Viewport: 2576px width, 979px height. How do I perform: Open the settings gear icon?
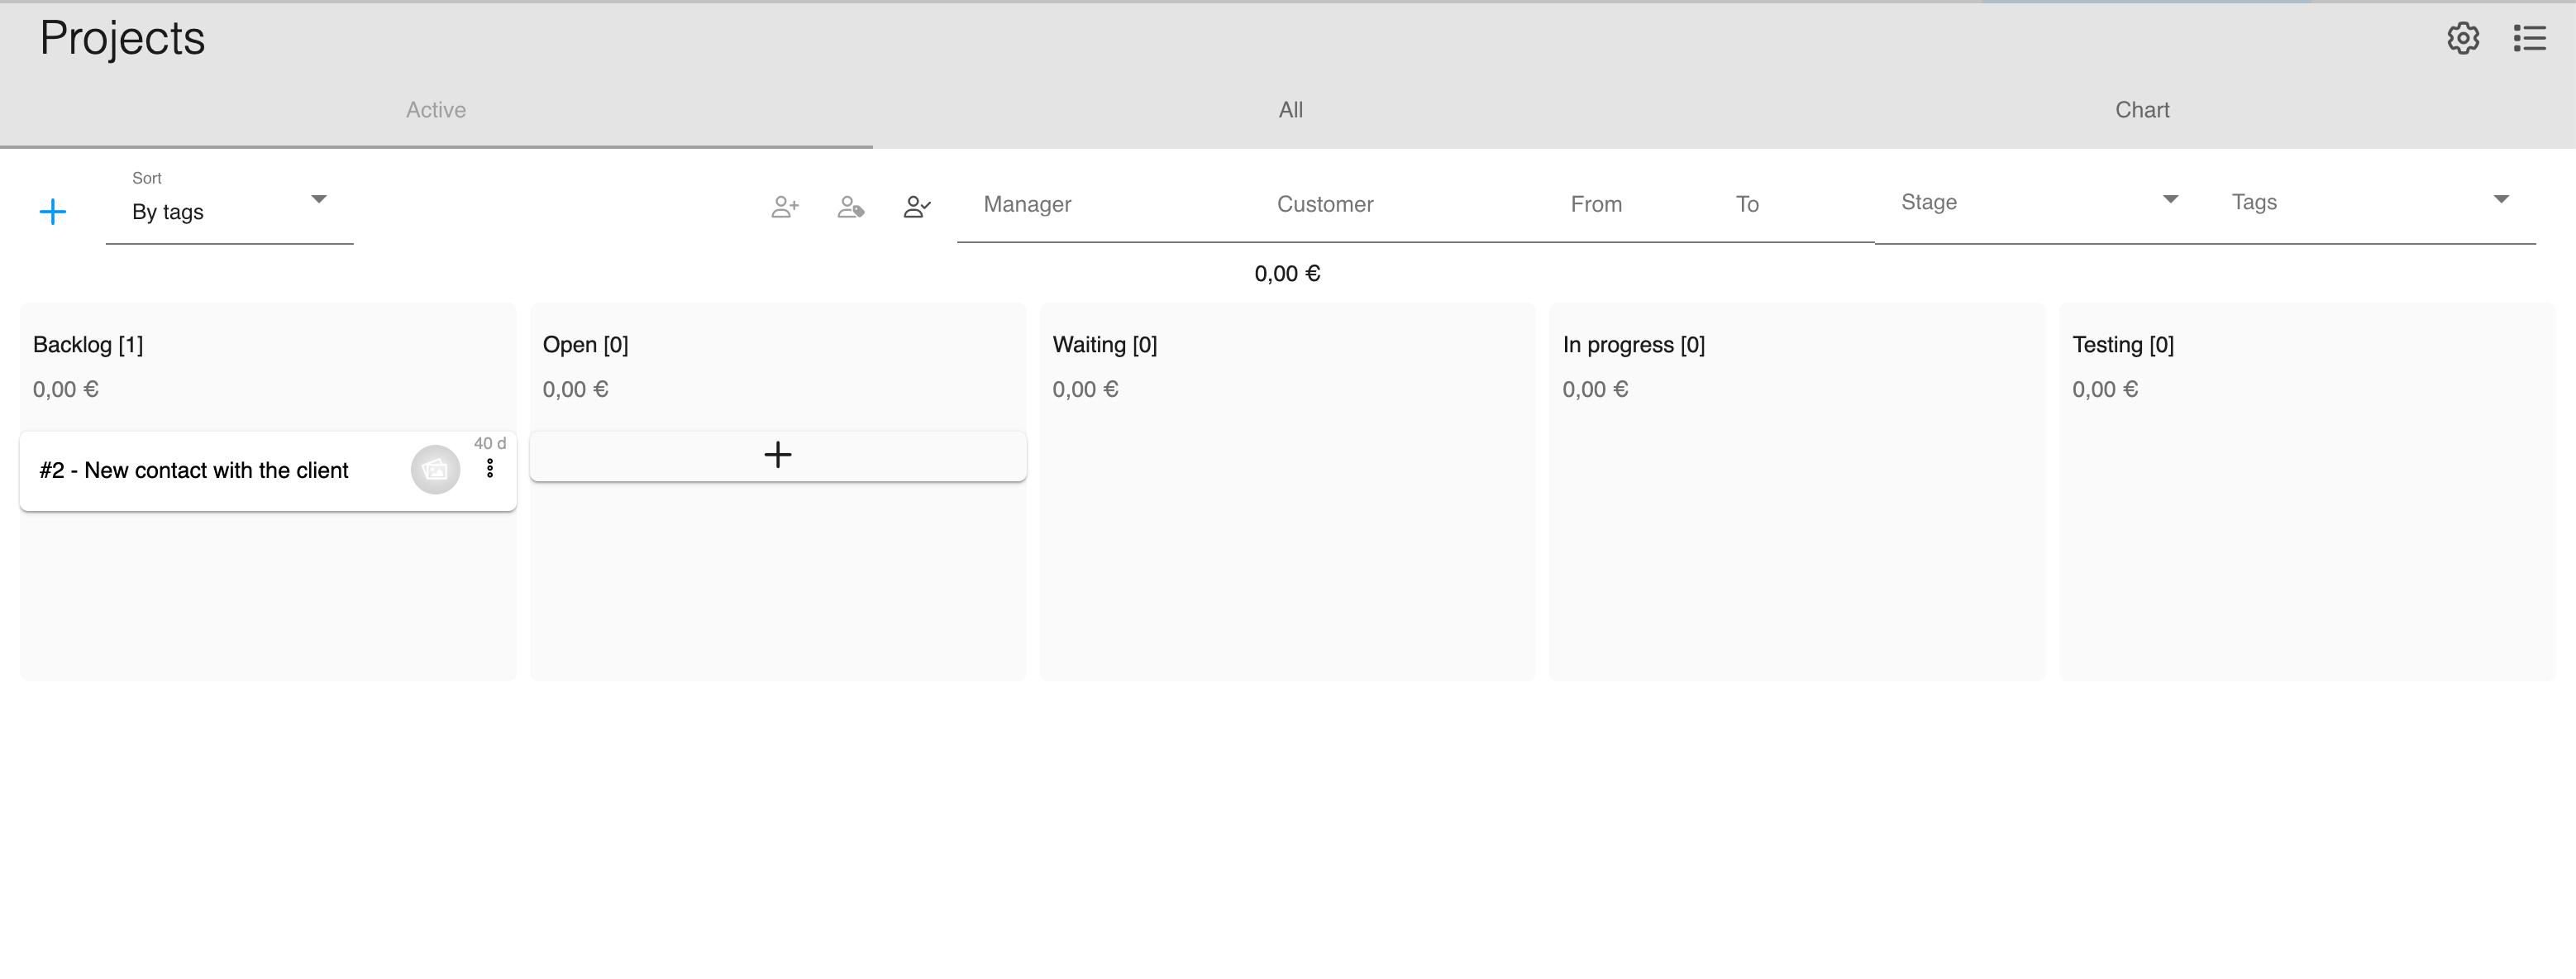(x=2462, y=38)
